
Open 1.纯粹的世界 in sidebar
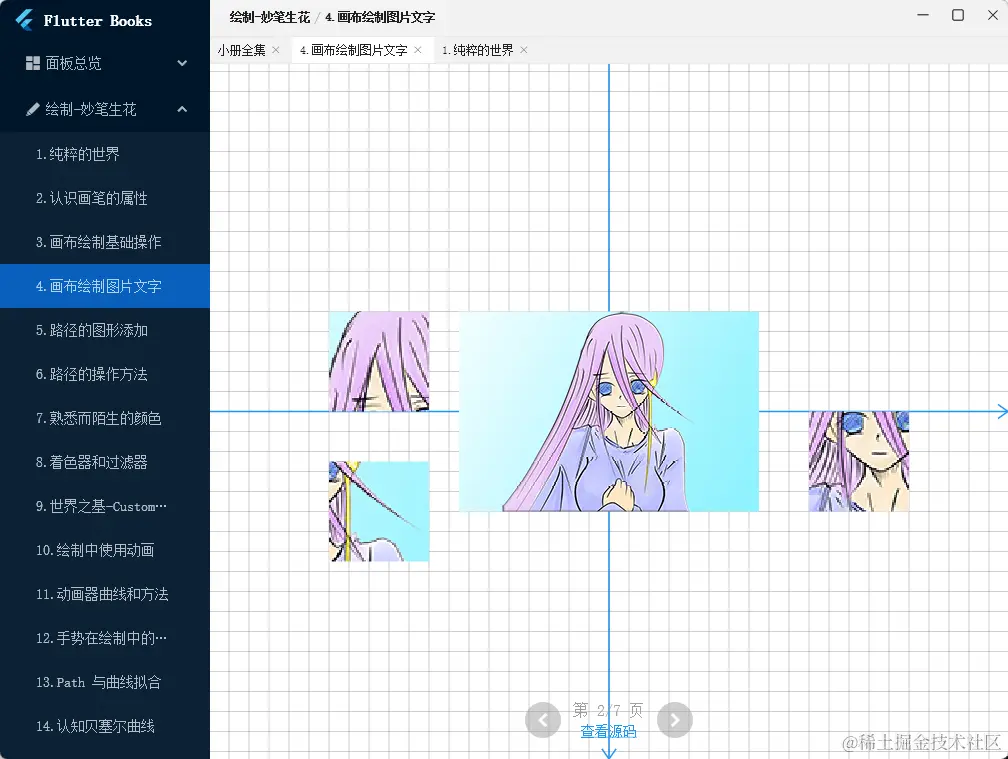click(105, 154)
